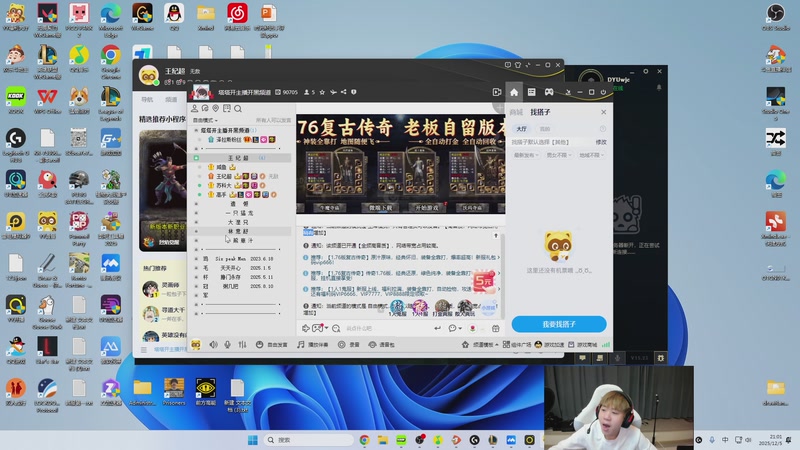800x450 pixels.
Task: Click the message icon in YY title bar
Action: click(508, 65)
